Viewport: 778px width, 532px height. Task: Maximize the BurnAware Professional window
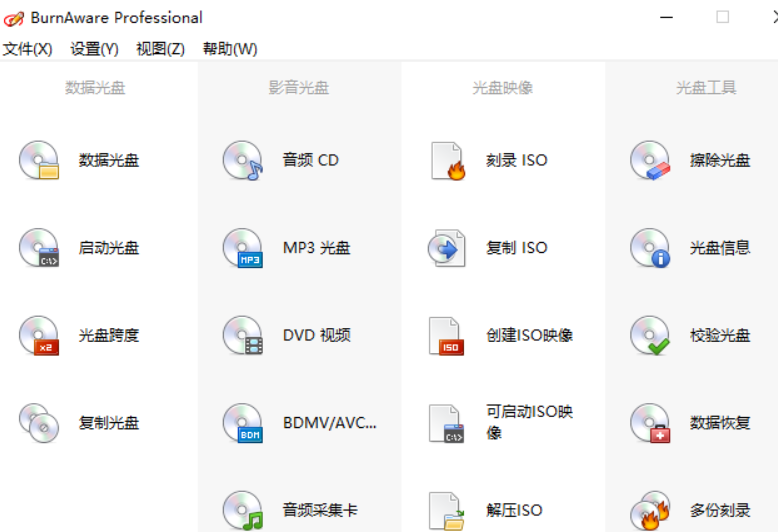[x=722, y=17]
